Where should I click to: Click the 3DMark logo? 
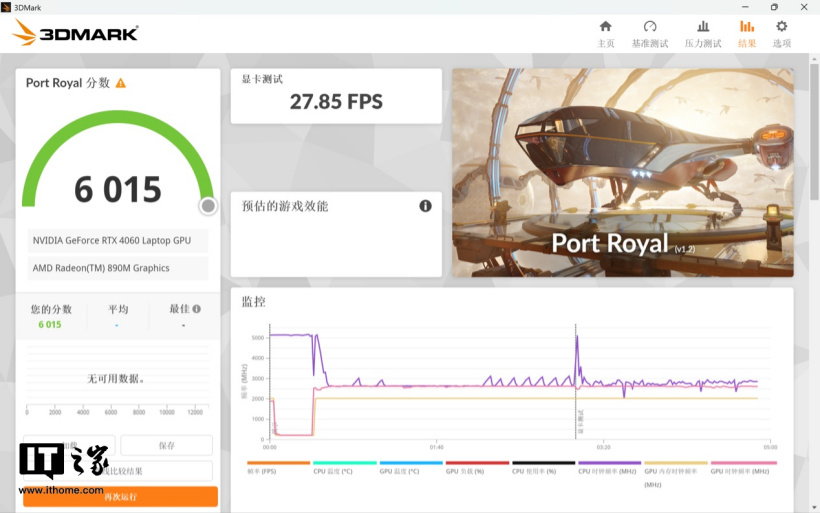pos(75,33)
